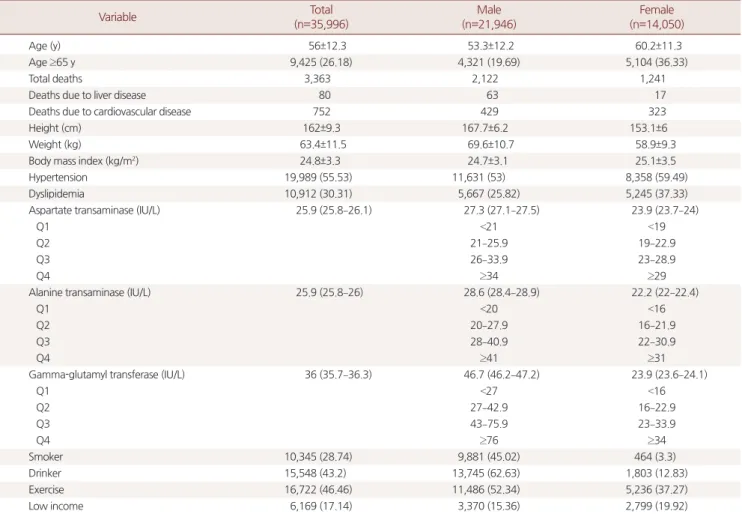Select the Dyslipidemia row label
The height and width of the screenshot is (514, 742).
[56, 194]
